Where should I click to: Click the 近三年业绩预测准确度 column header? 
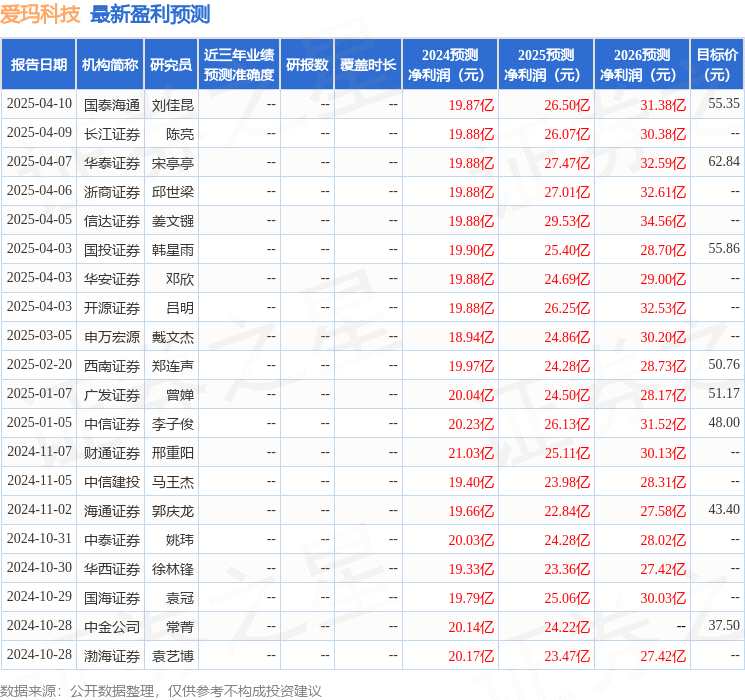point(239,65)
